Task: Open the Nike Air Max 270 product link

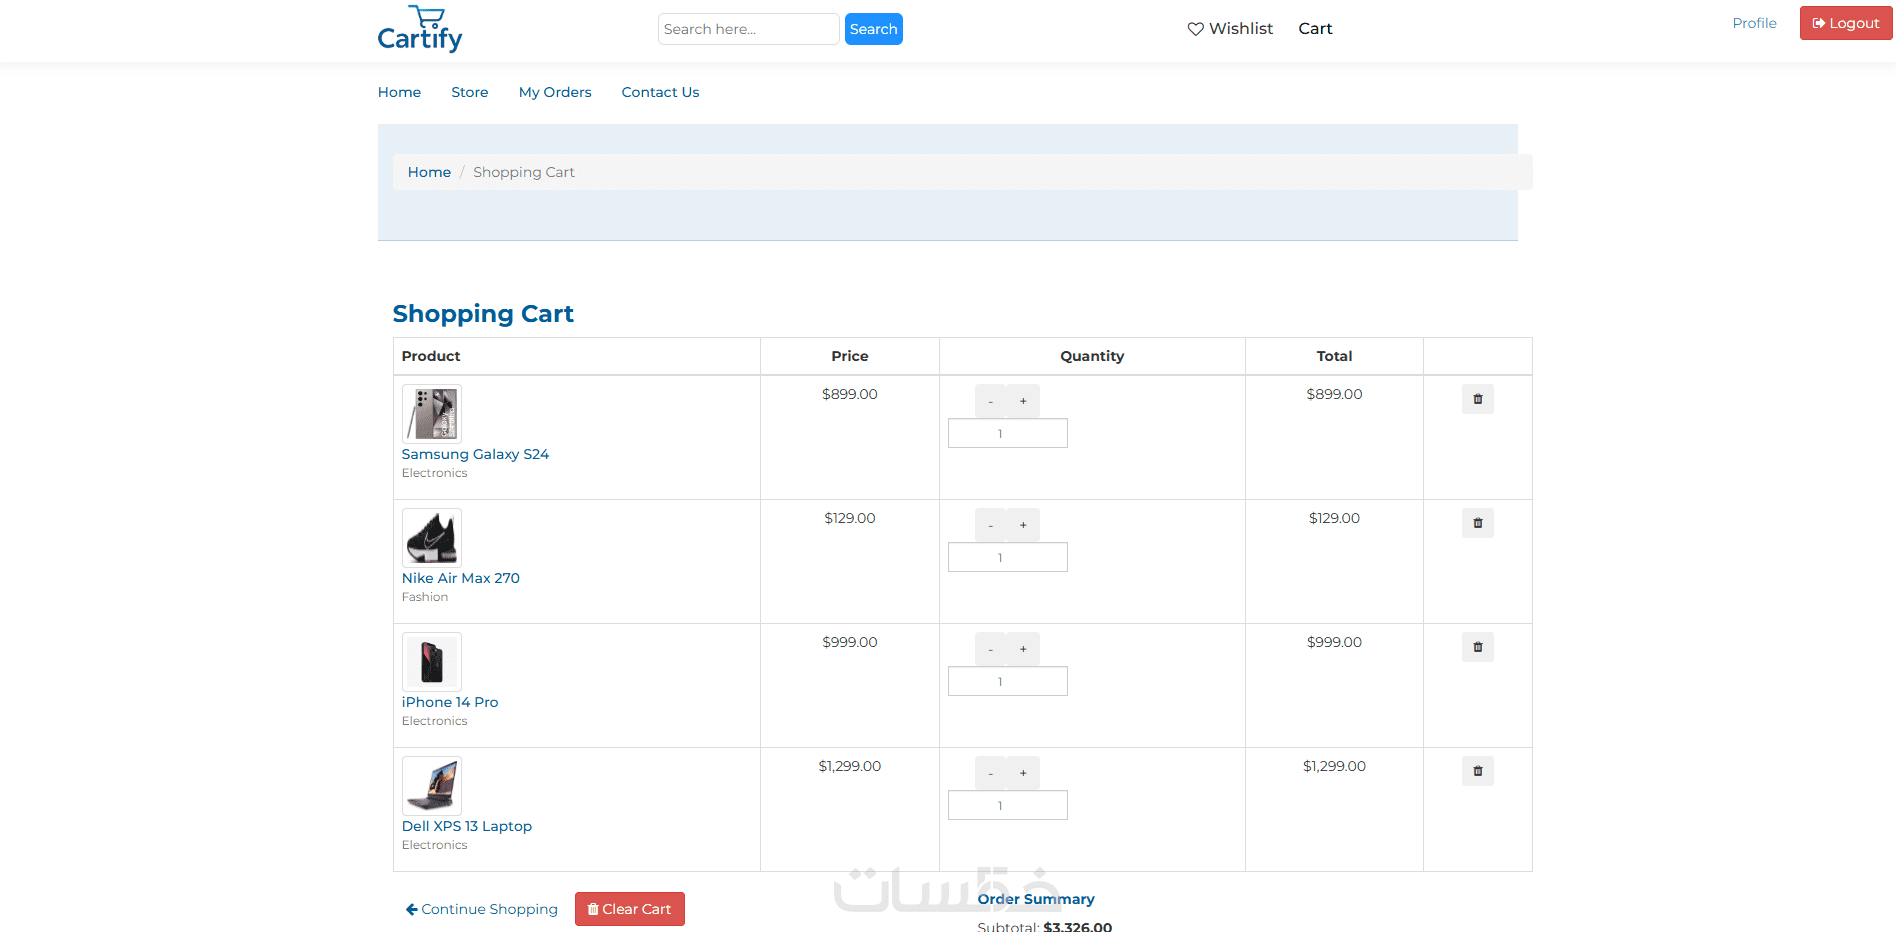Action: 461,578
